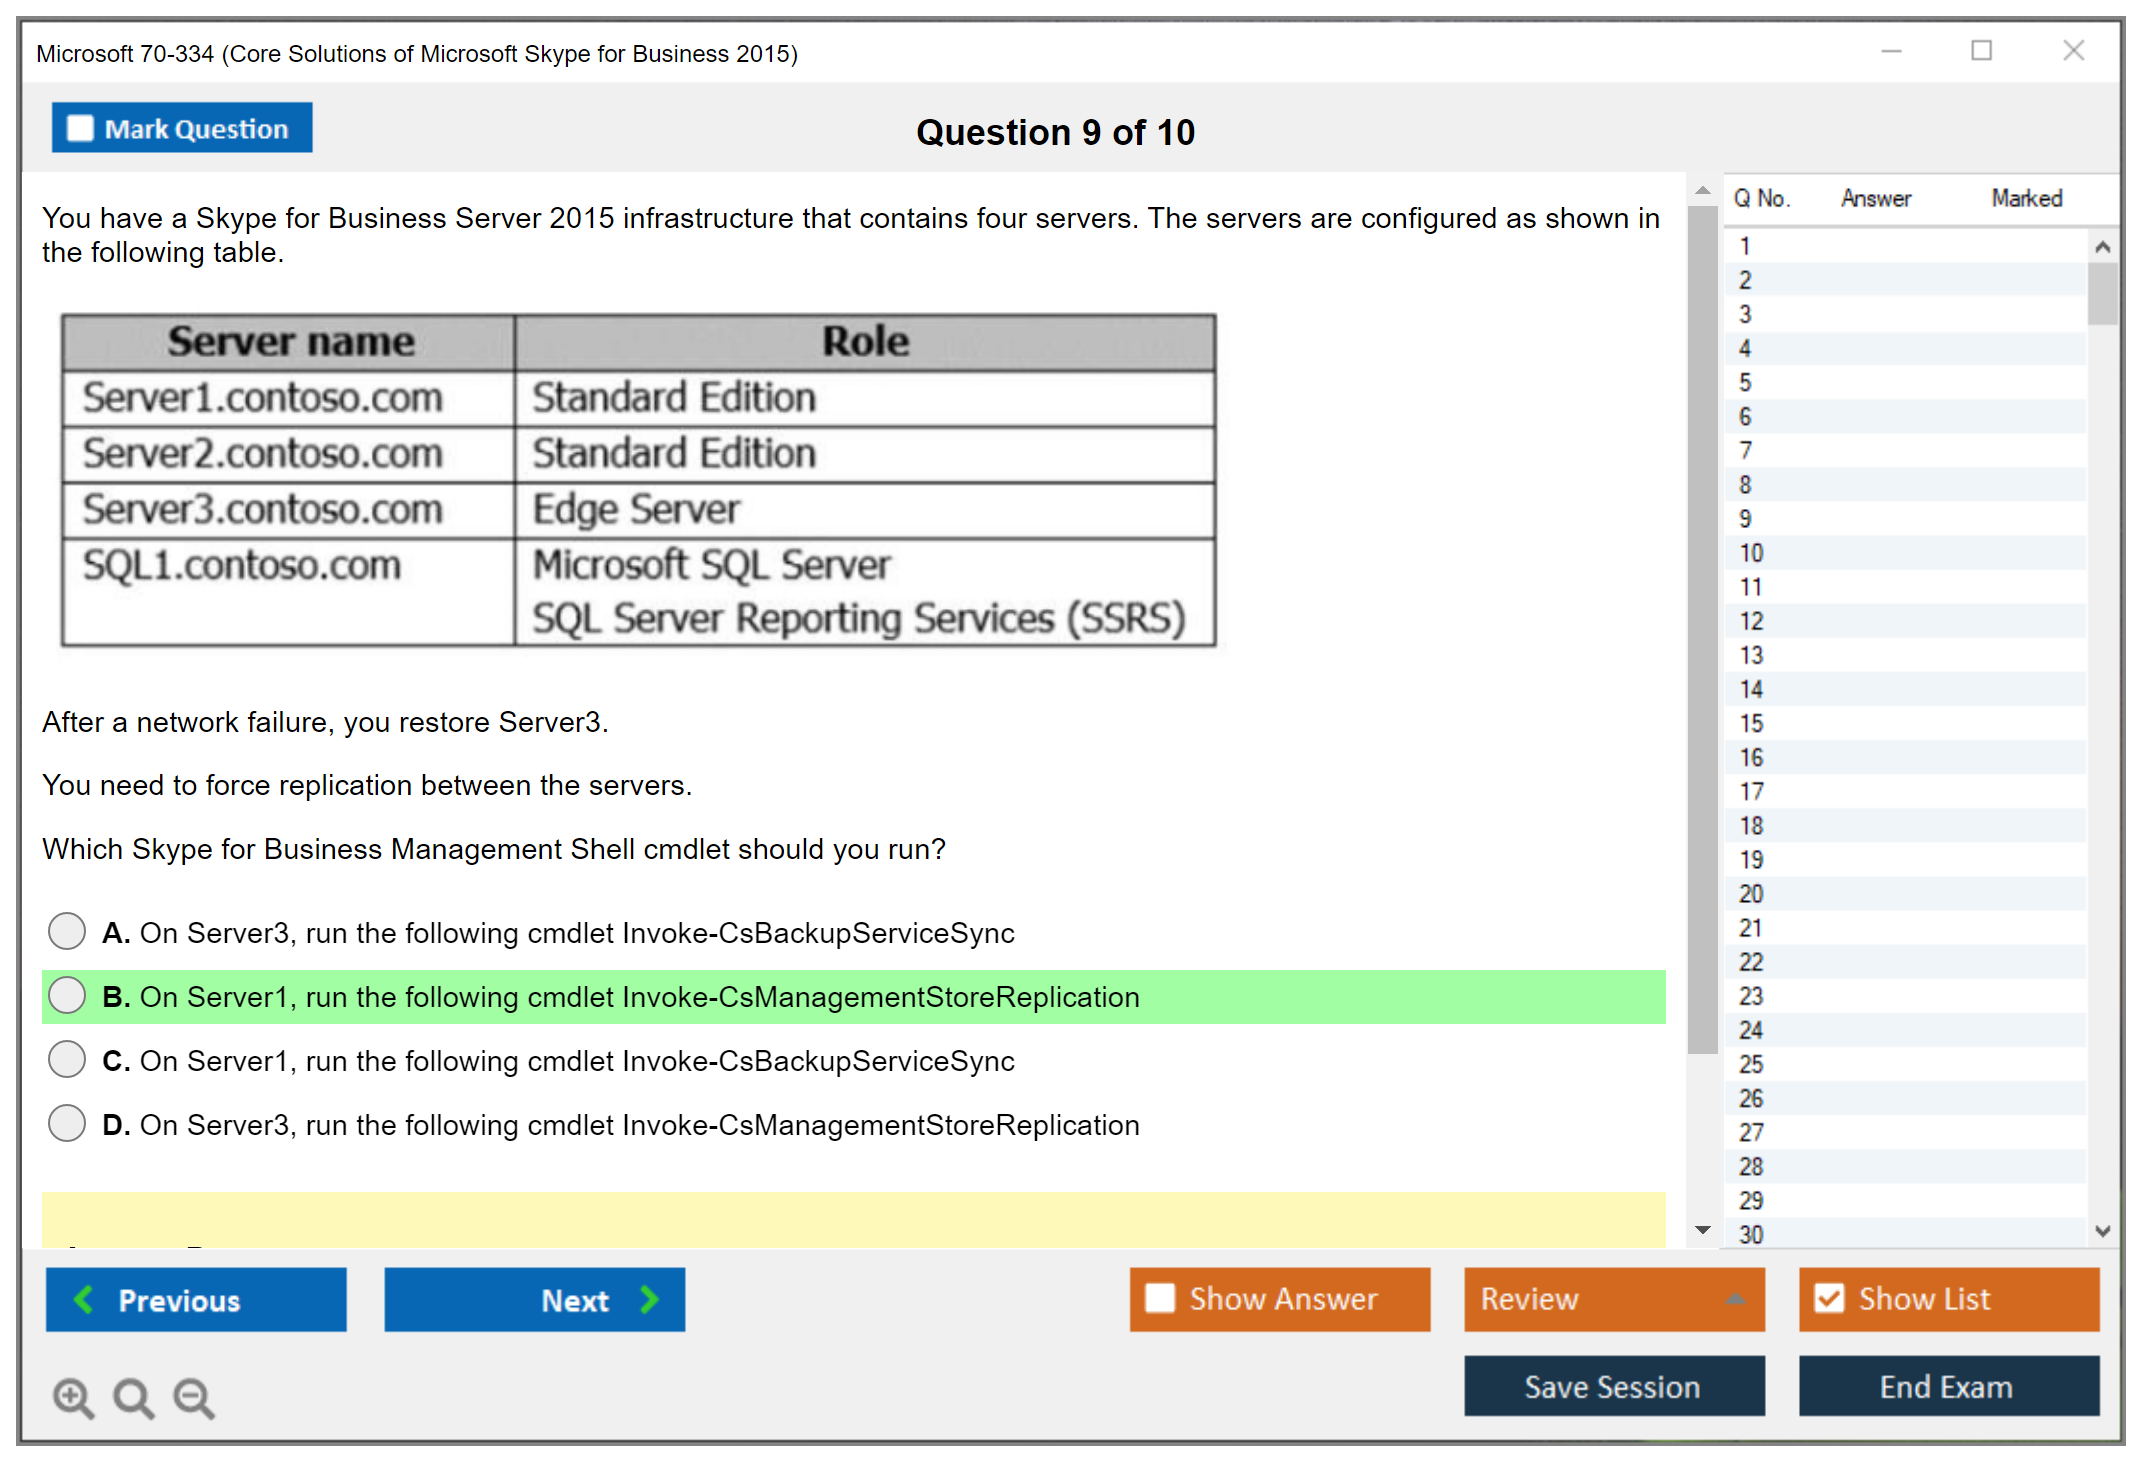This screenshot has width=2150, height=1470.
Task: Go to the Next question
Action: pos(534,1299)
